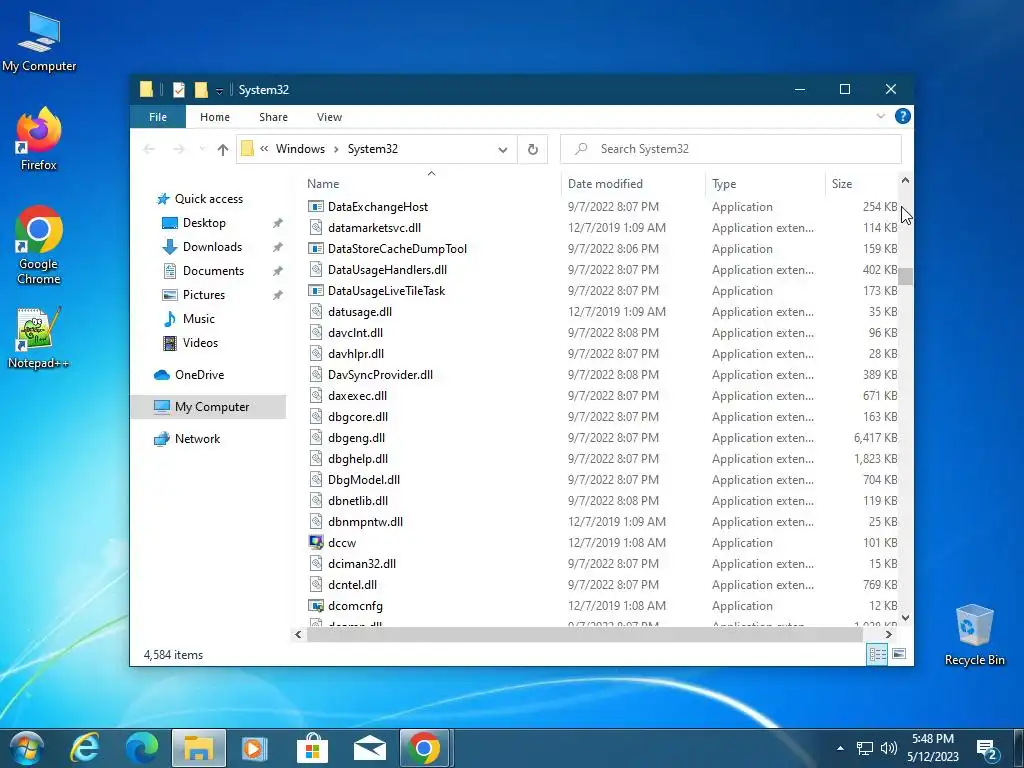Sort by the Size column header
The image size is (1024, 768).
pos(862,184)
